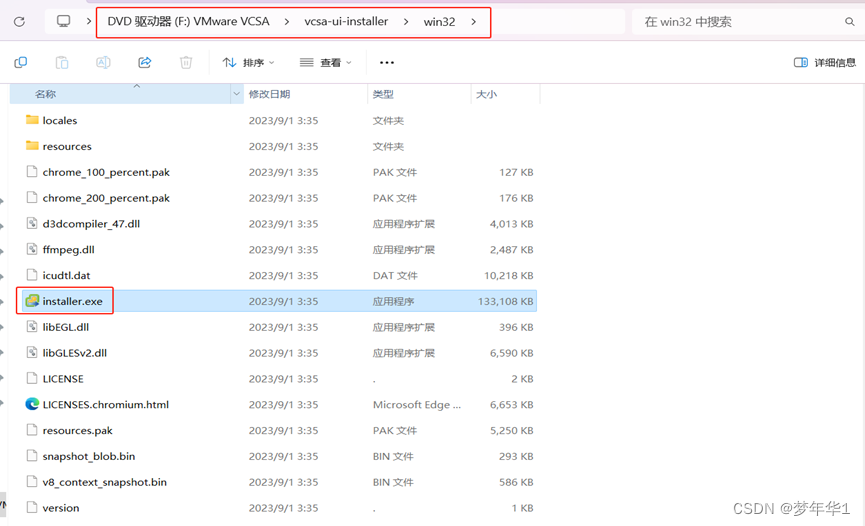Click the installer.exe application icon
Viewport: 865px width, 526px height.
(x=33, y=301)
